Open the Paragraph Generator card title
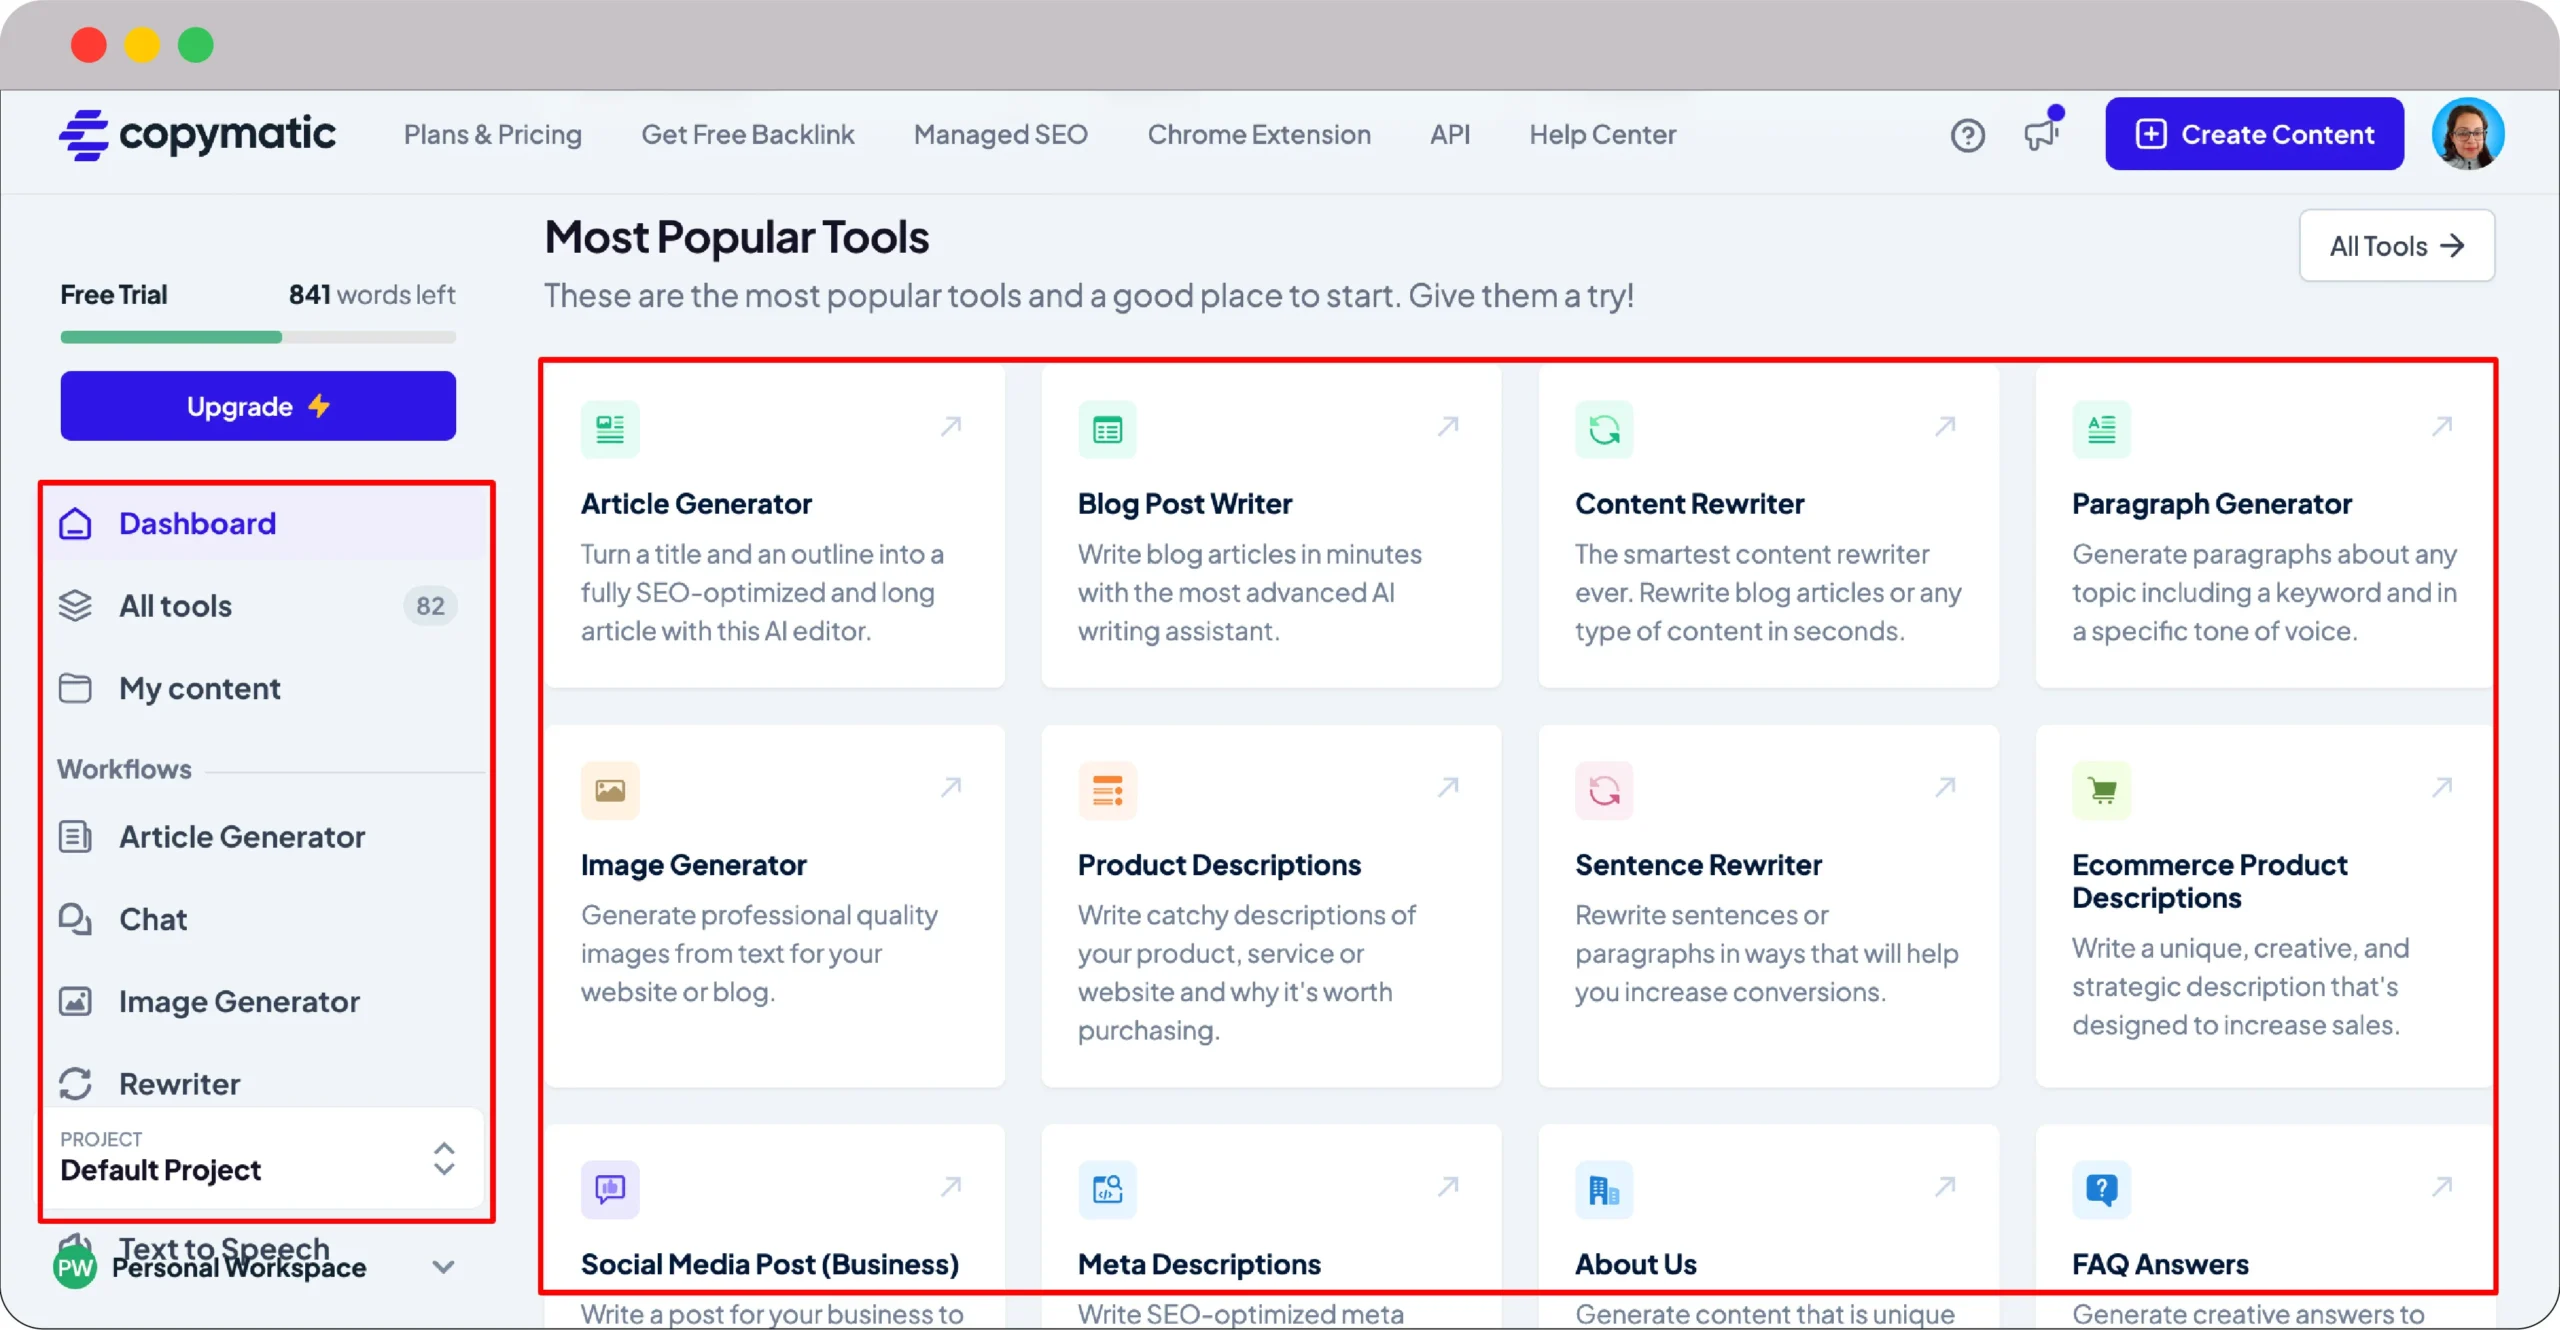Viewport: 2560px width, 1330px height. coord(2211,504)
